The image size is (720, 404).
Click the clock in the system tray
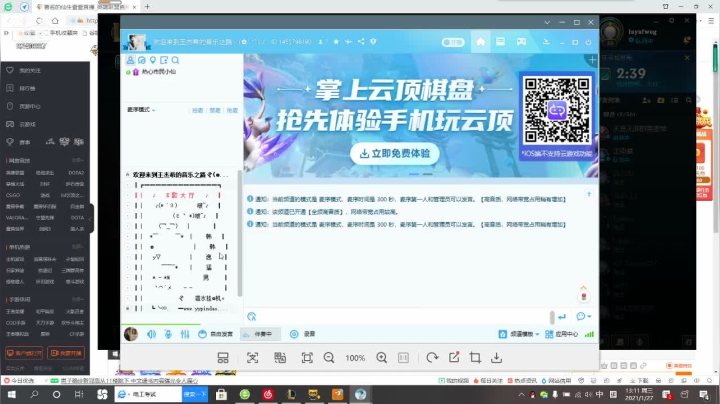639,394
